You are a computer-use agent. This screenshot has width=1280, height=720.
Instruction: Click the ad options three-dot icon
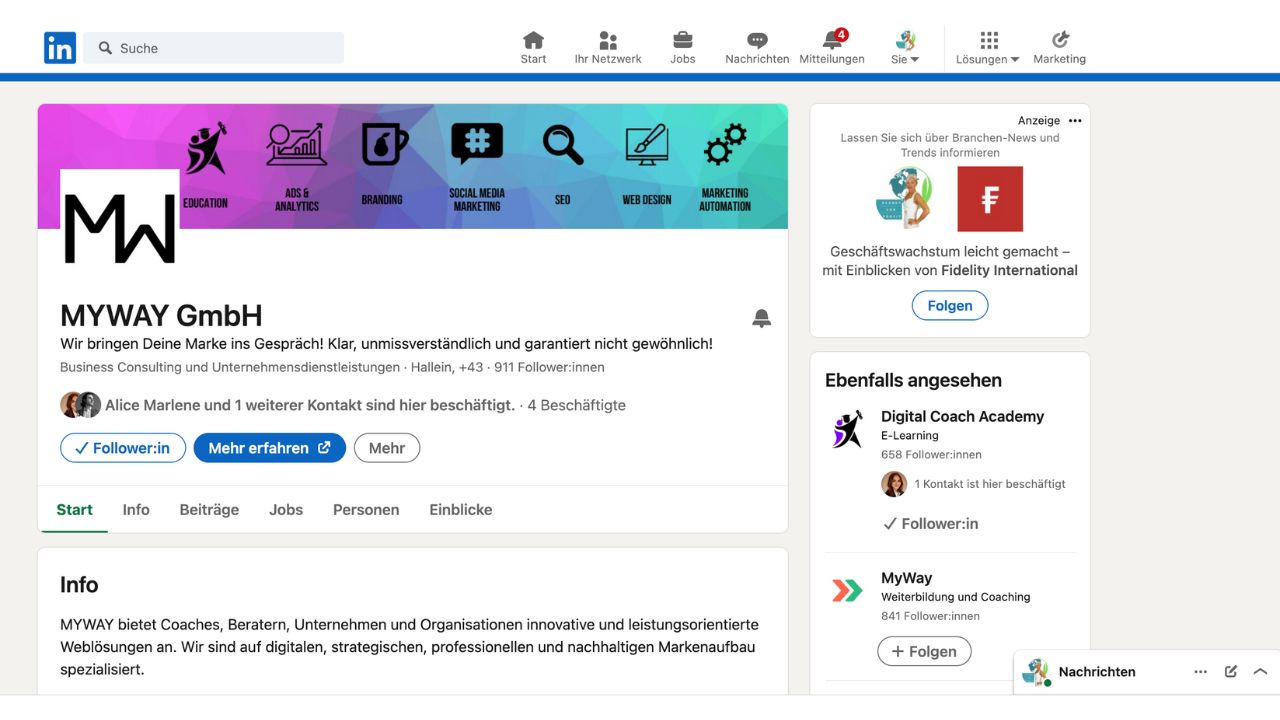pyautogui.click(x=1075, y=121)
